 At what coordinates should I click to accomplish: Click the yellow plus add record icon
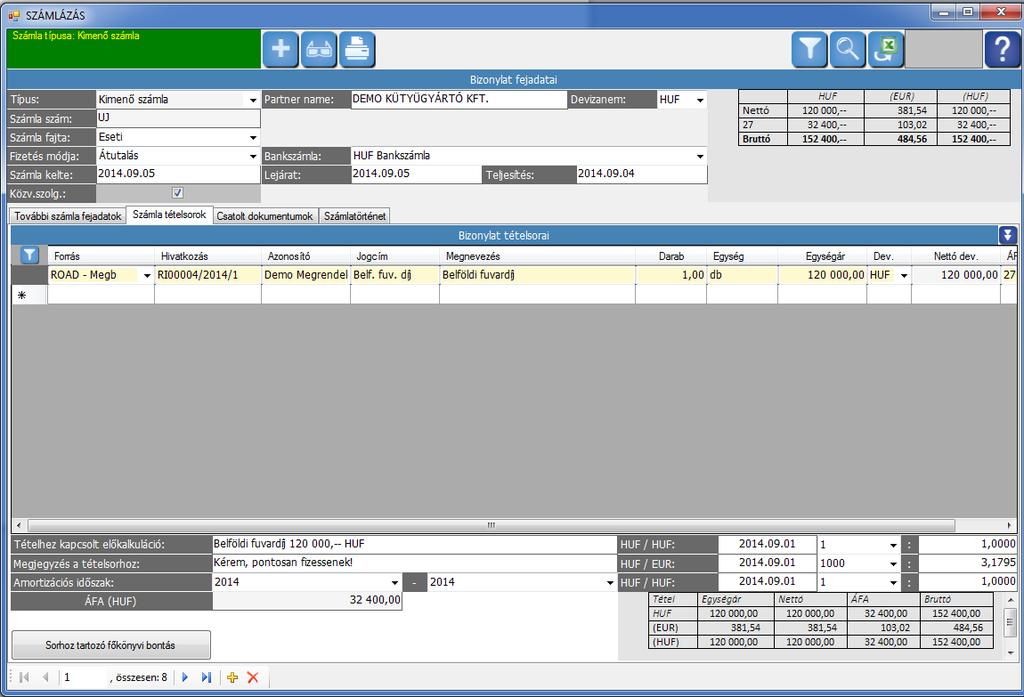point(232,677)
